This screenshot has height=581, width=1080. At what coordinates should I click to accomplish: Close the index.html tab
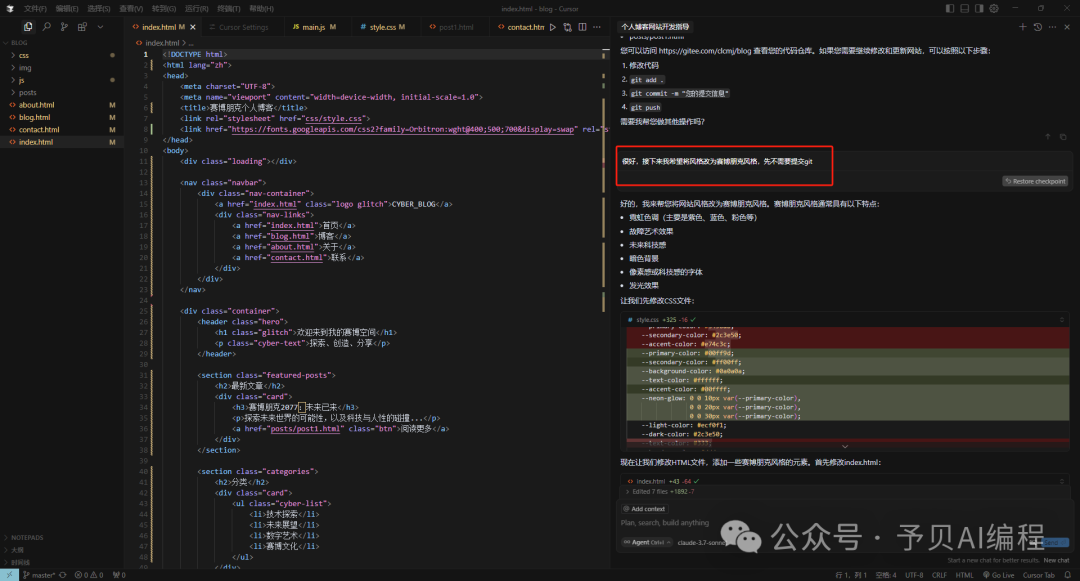coord(193,27)
